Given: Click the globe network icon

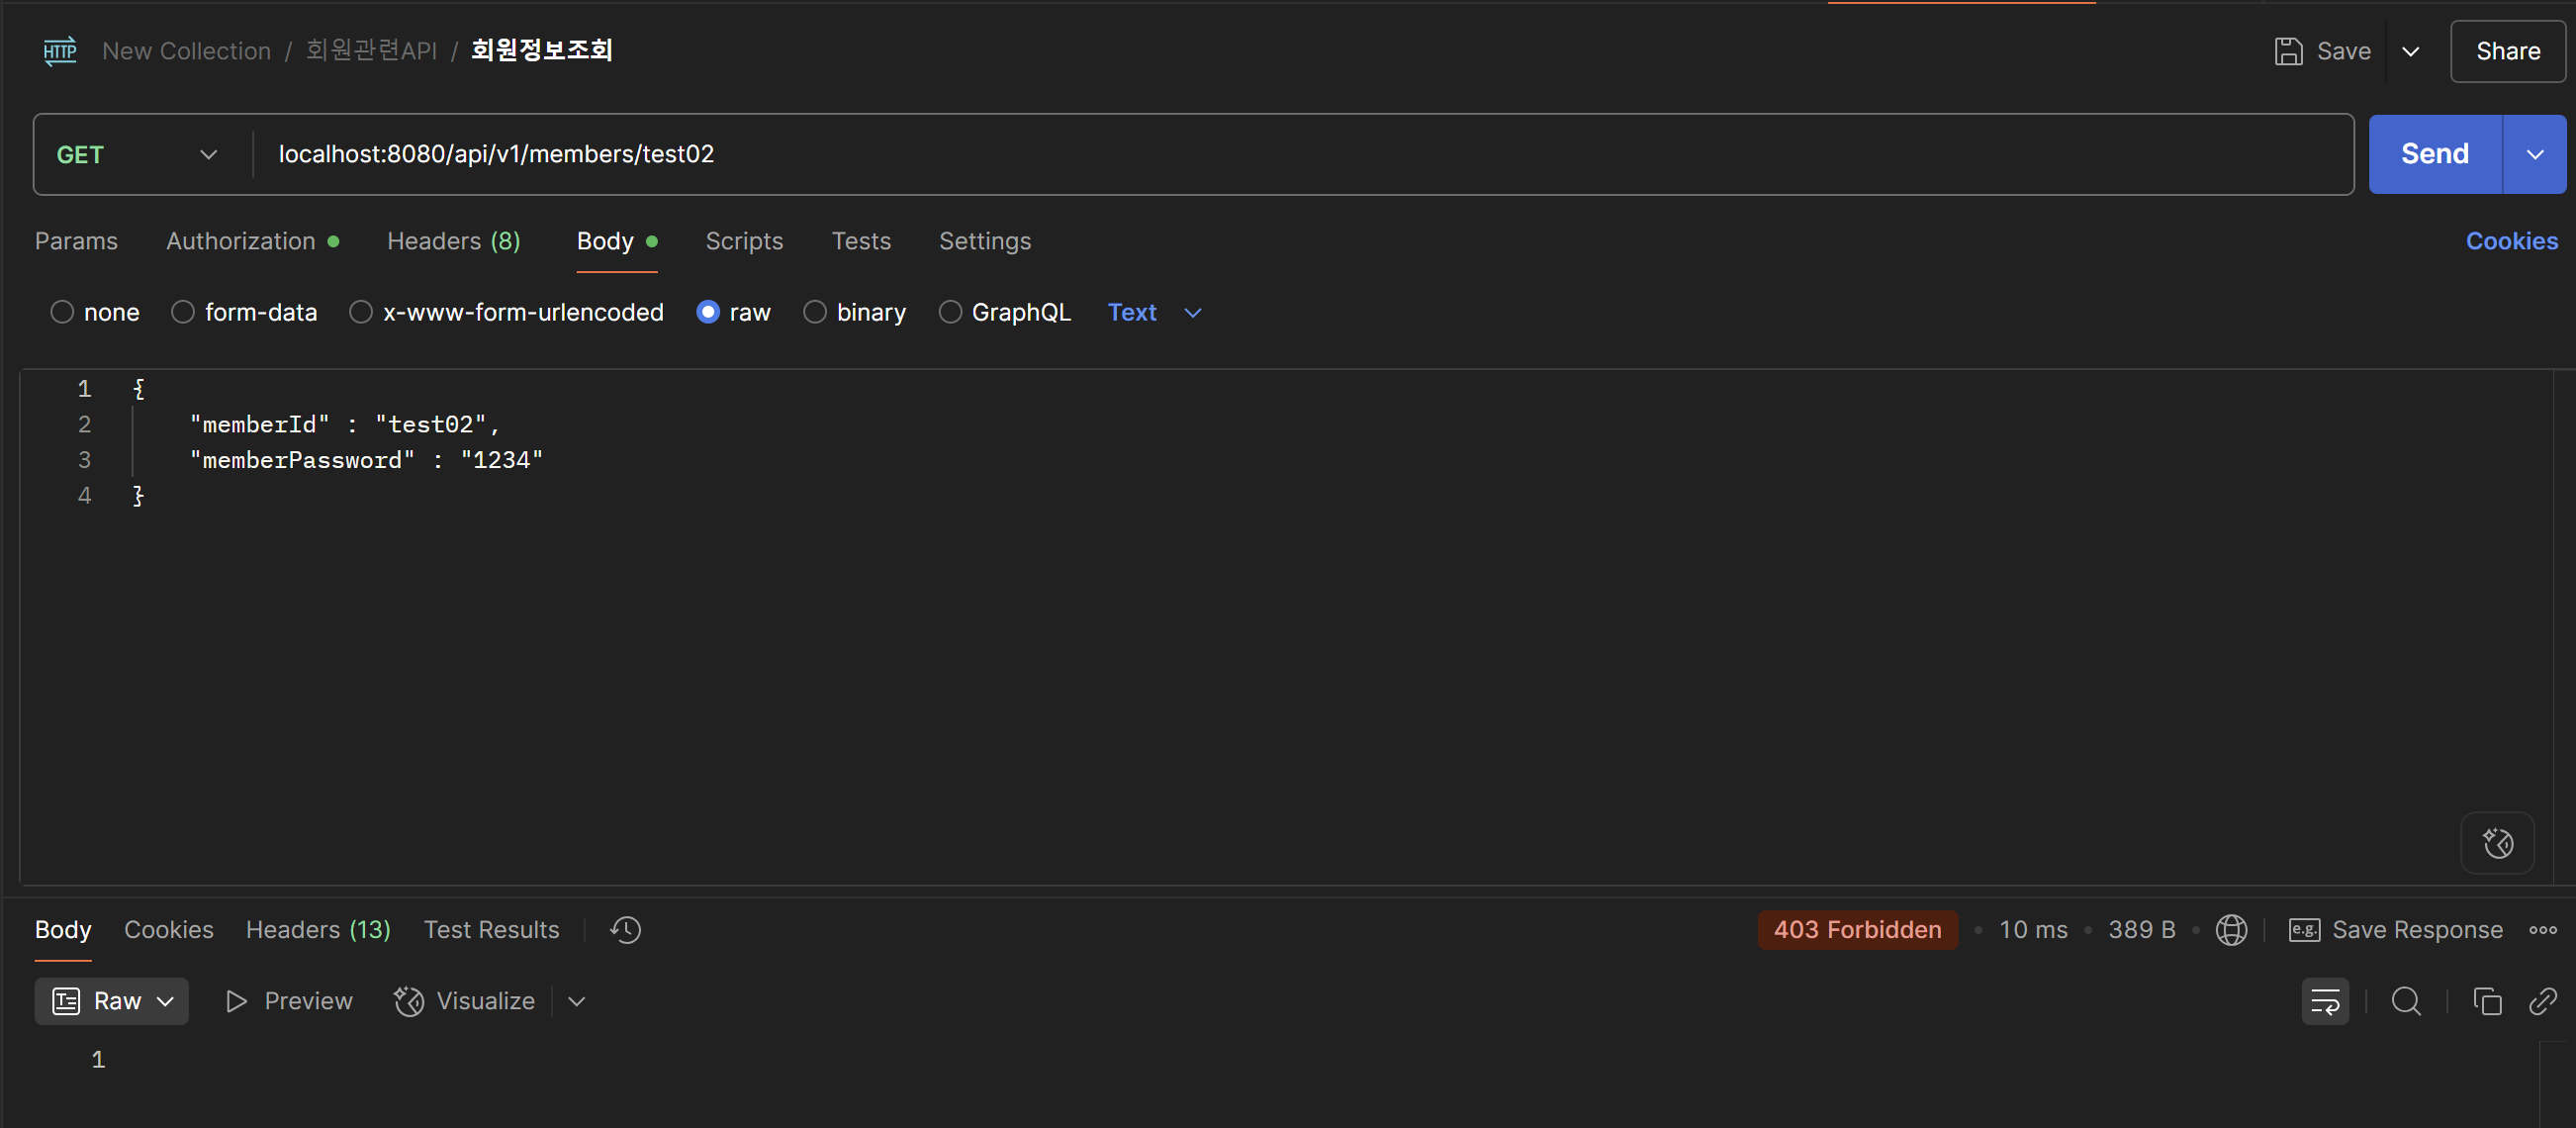Looking at the screenshot, I should (x=2231, y=930).
